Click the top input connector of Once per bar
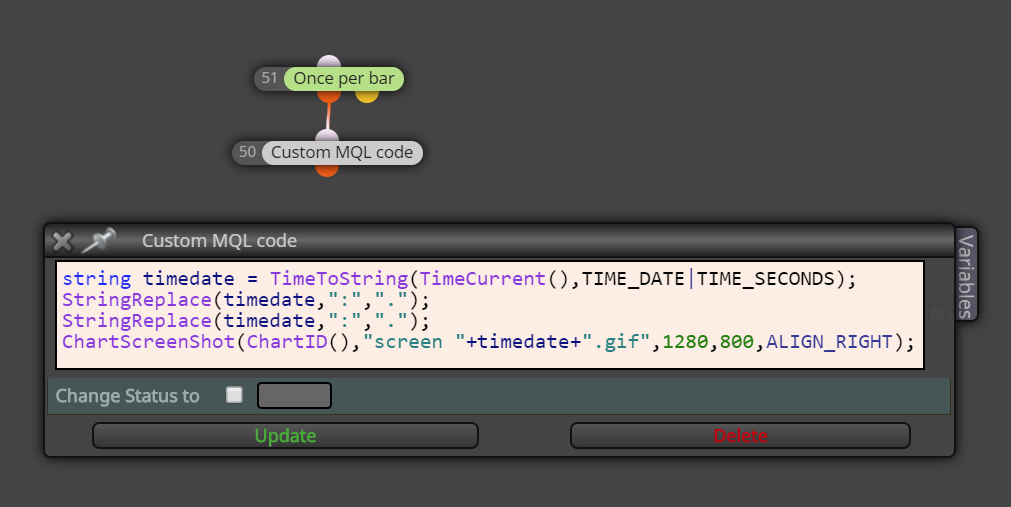1011x507 pixels. [329, 61]
